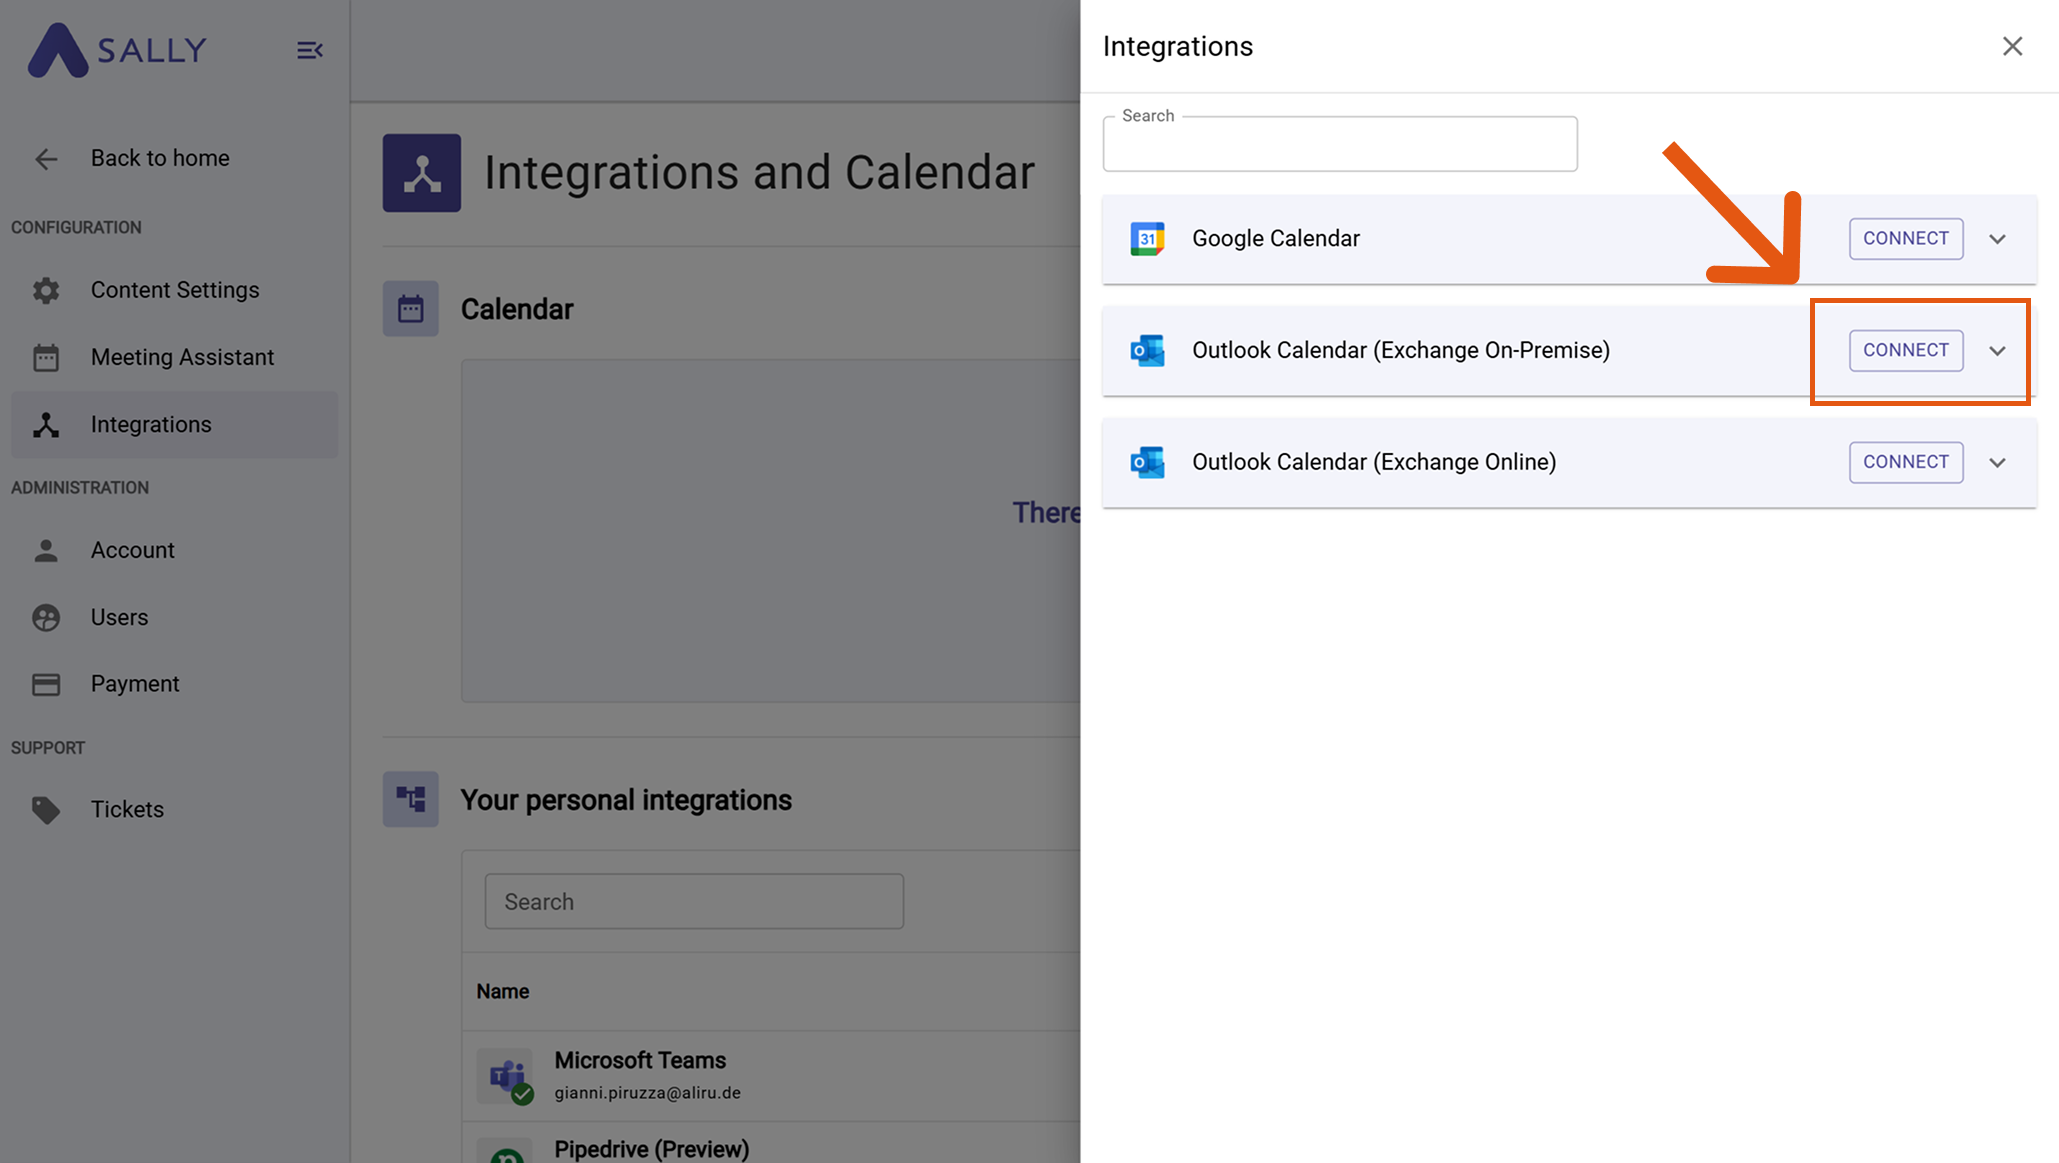Viewport: 2059px width, 1163px height.
Task: Click the Google Calendar label
Action: pos(1276,239)
